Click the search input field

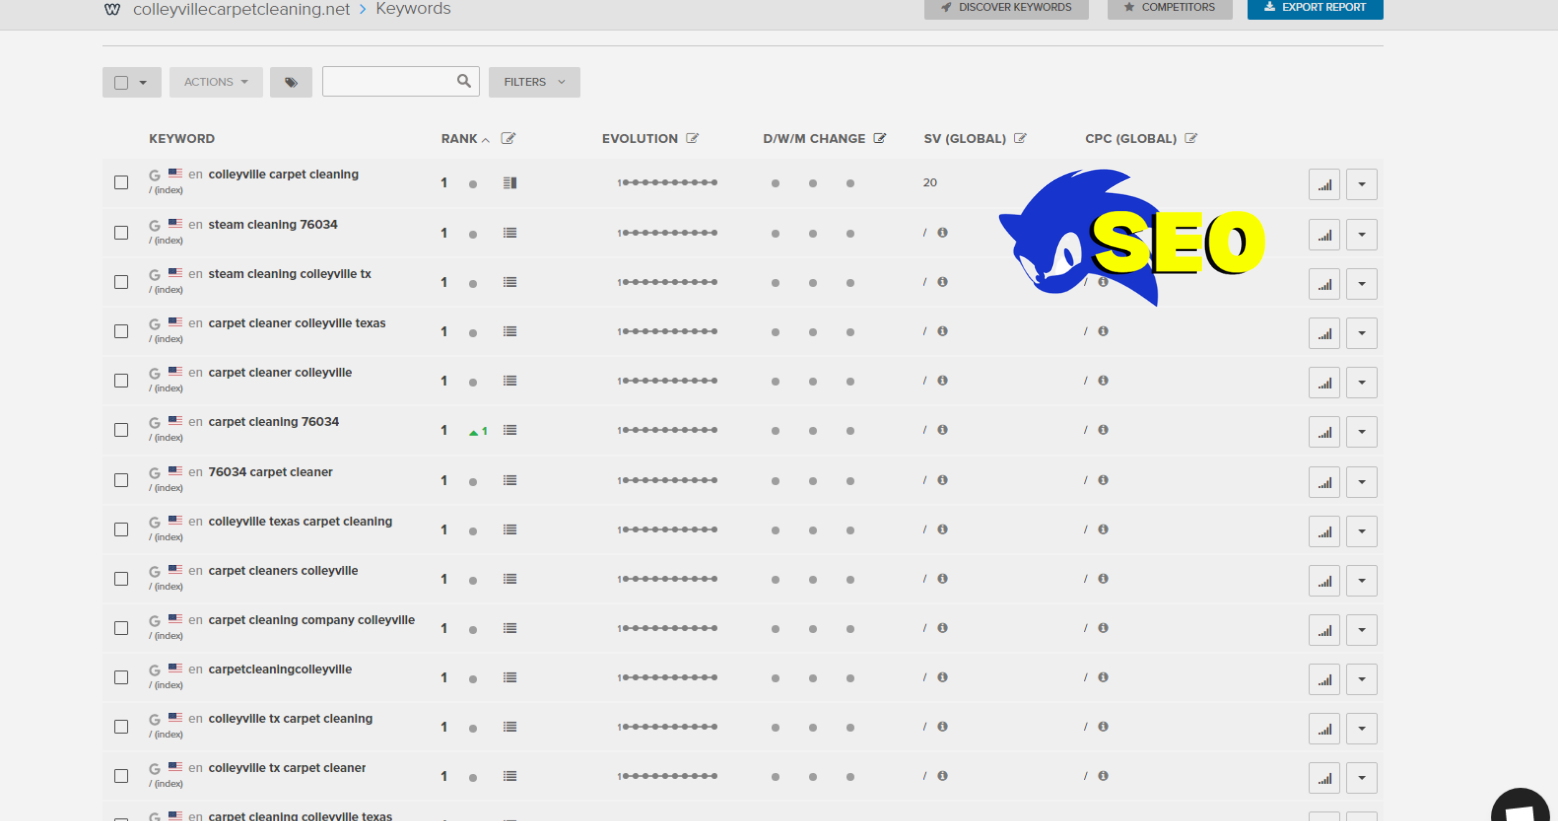[390, 81]
